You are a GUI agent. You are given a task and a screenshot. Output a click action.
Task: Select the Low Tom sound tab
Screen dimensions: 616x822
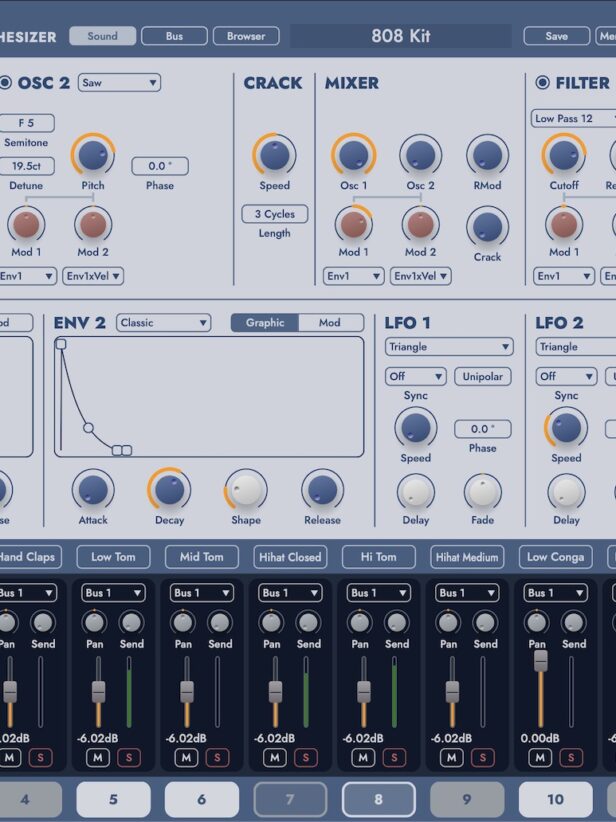[113, 557]
